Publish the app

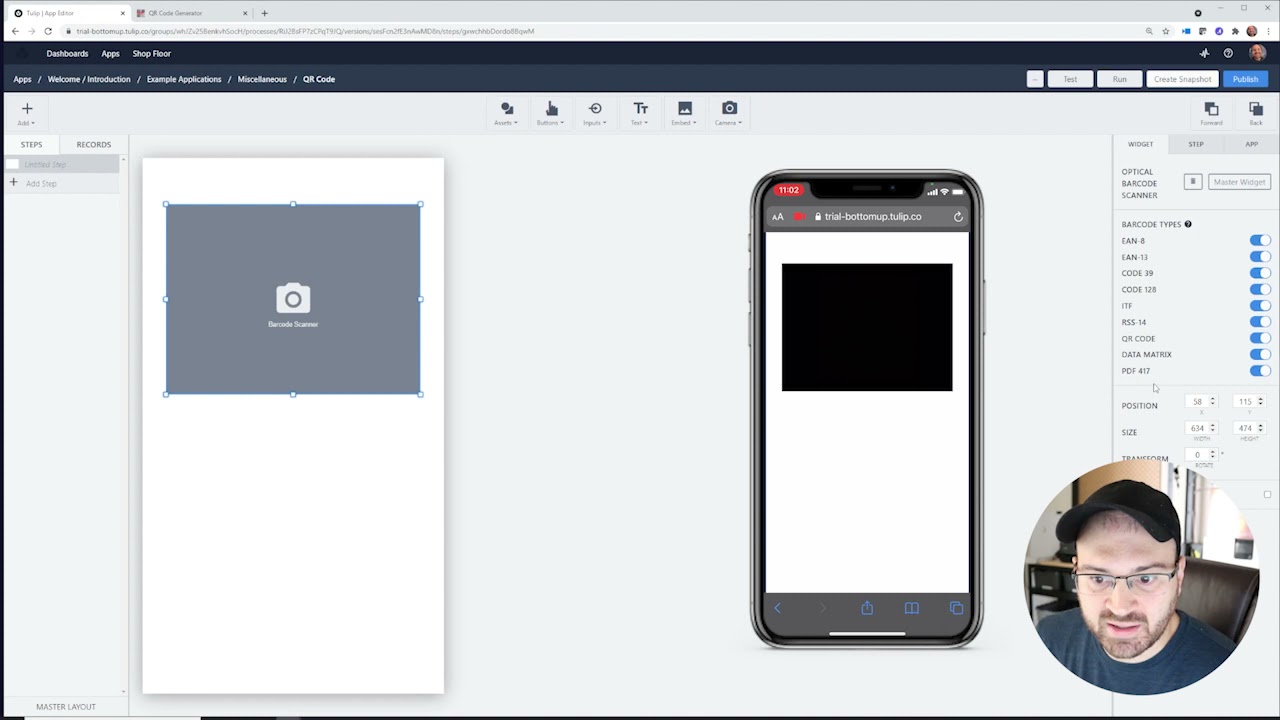pyautogui.click(x=1245, y=79)
